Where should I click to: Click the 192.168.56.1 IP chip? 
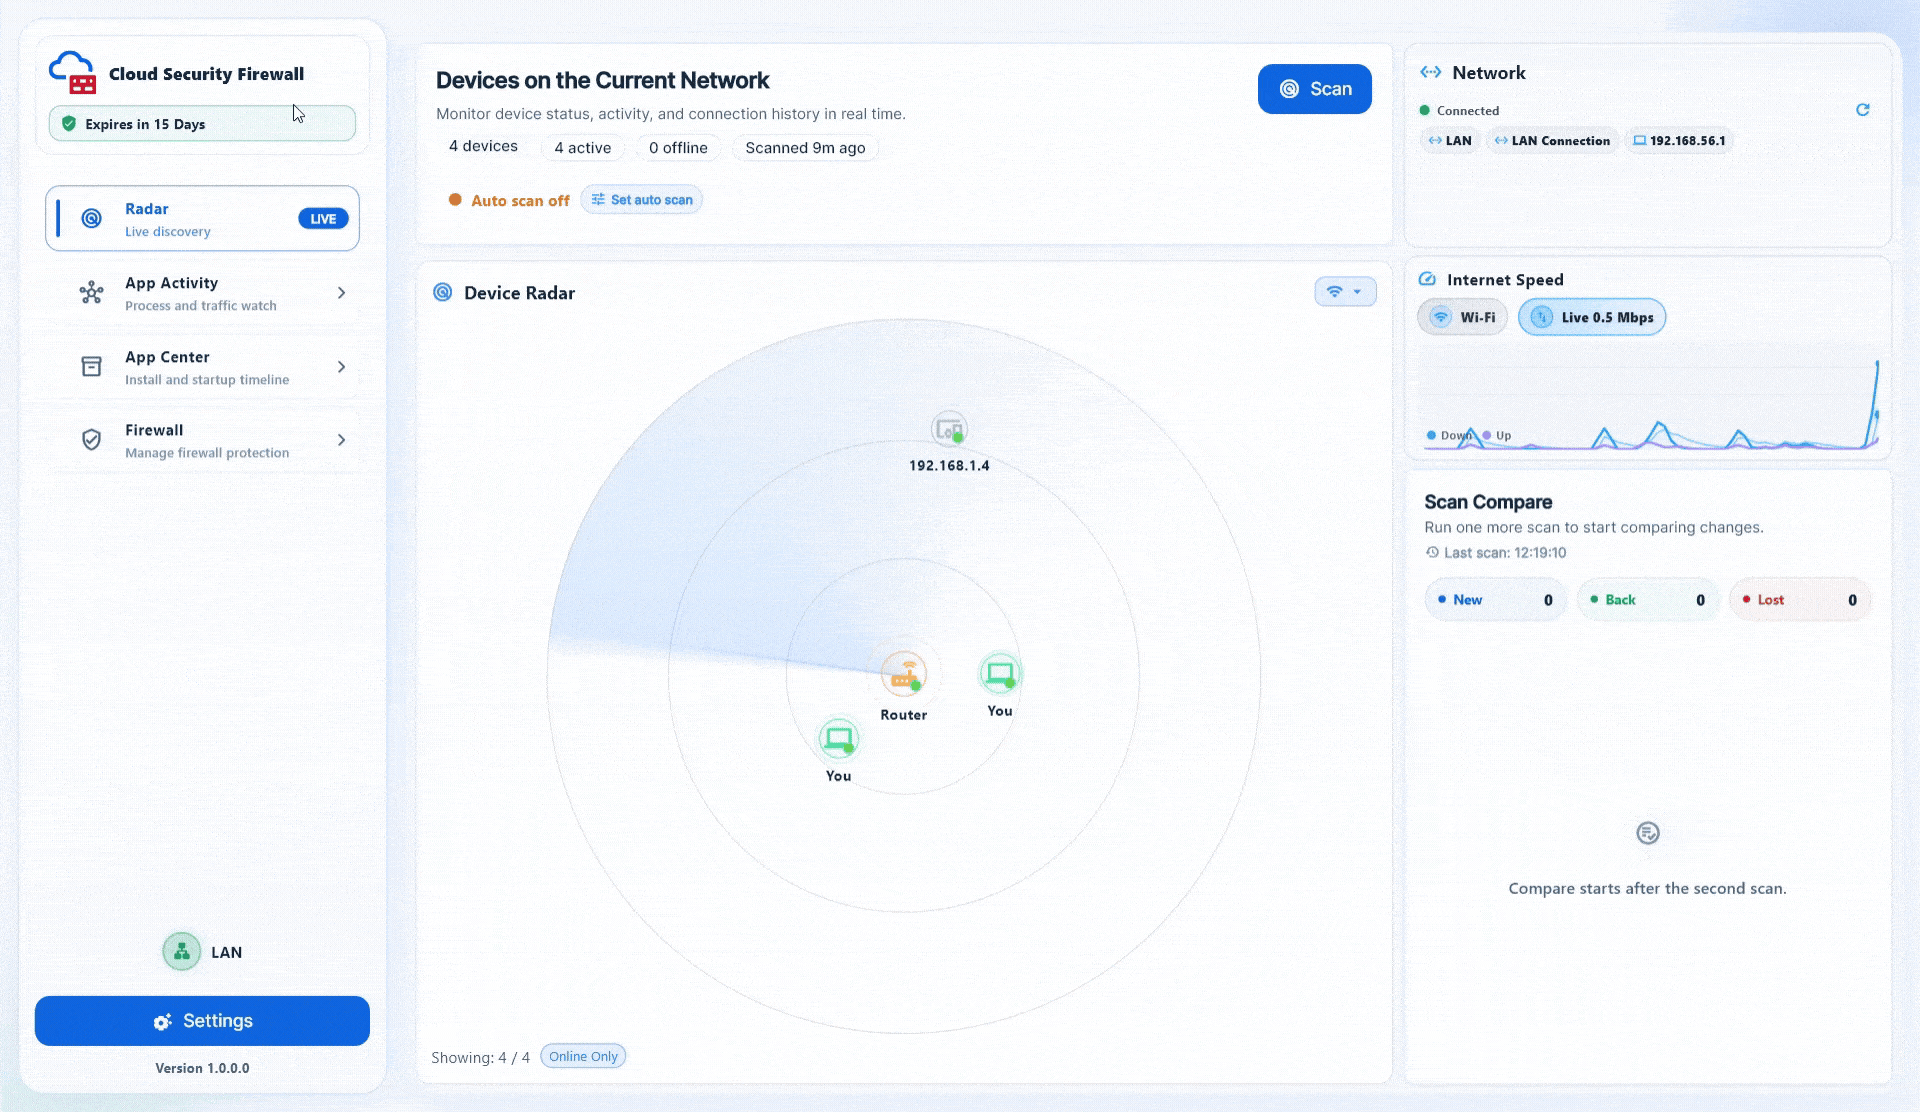[x=1679, y=141]
